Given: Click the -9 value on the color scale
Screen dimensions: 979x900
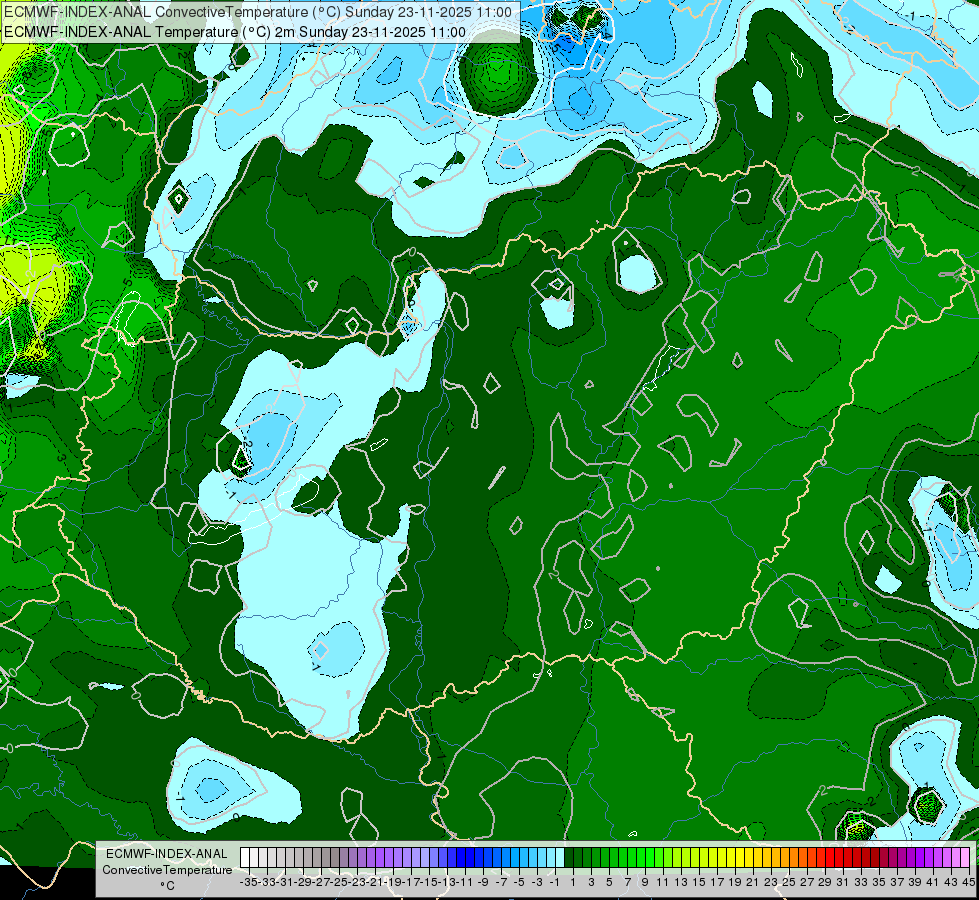Looking at the screenshot, I should [483, 883].
